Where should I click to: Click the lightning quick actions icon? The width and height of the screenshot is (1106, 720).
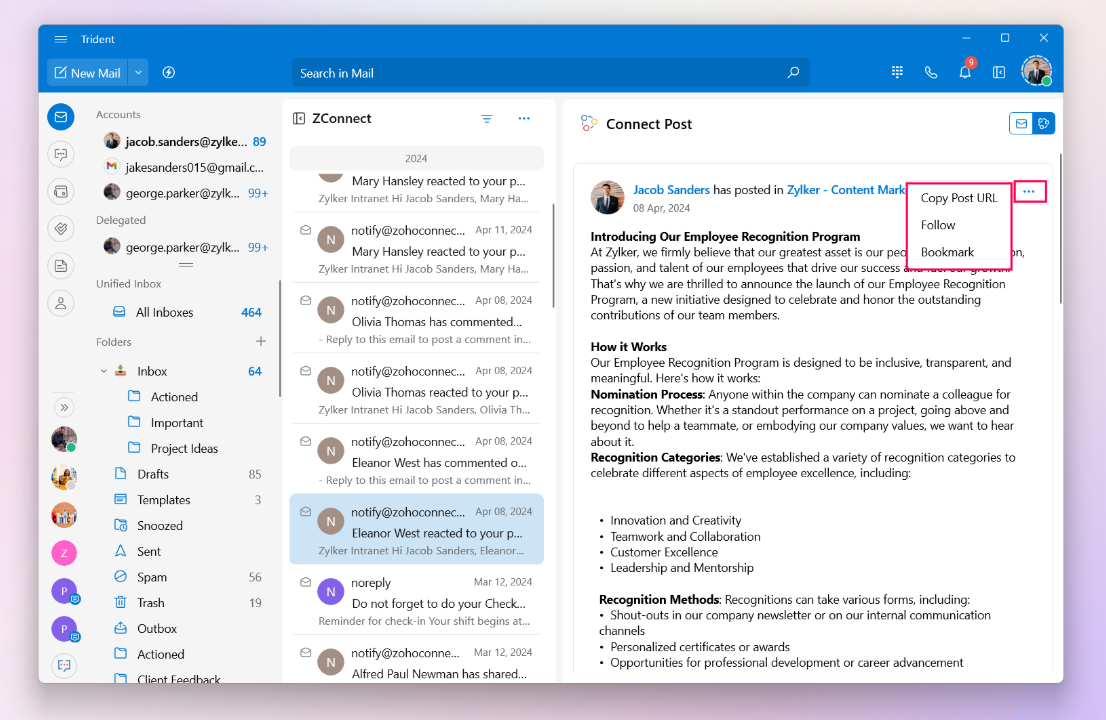(169, 73)
